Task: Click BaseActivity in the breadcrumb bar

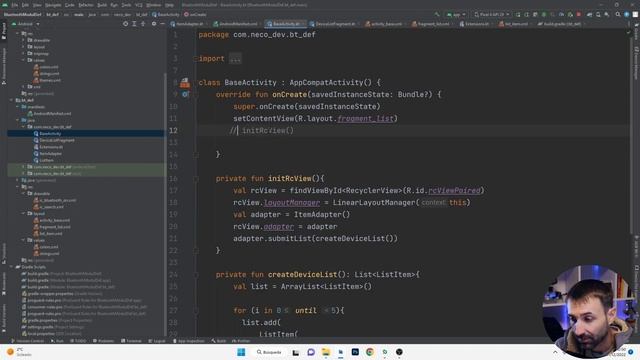Action: [166, 15]
